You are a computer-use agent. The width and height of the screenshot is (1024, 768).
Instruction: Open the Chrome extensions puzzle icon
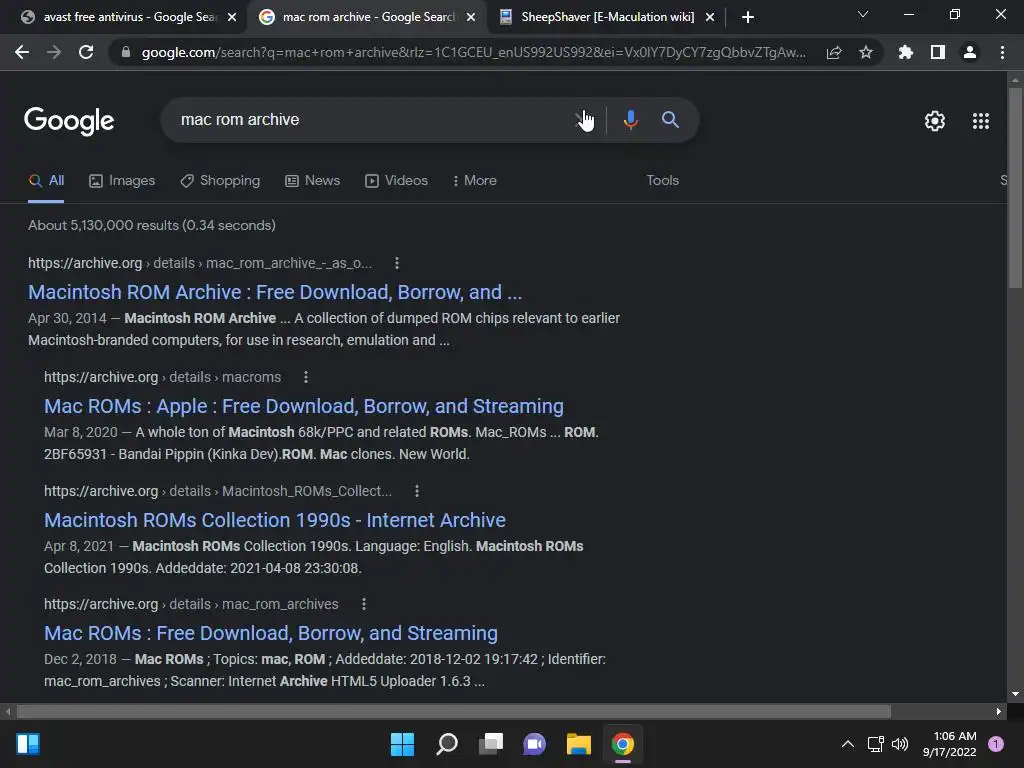tap(906, 52)
